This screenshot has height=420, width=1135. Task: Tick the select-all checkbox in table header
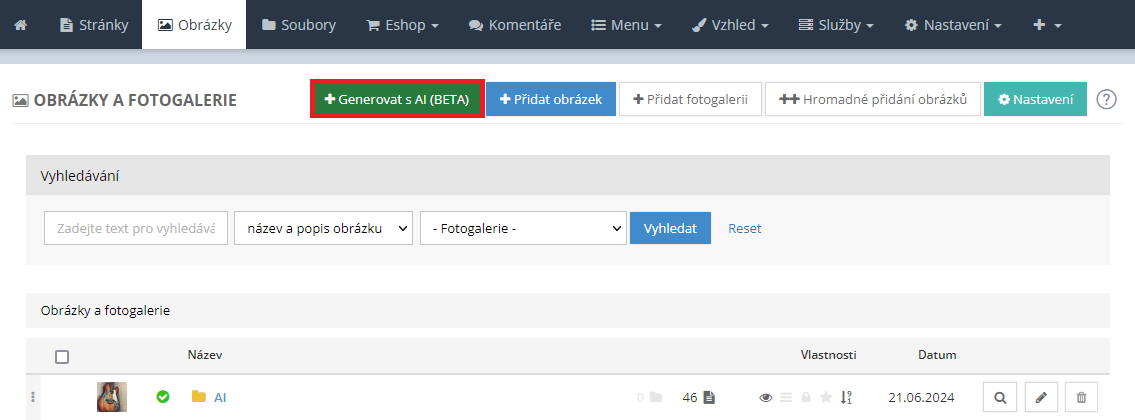click(62, 356)
